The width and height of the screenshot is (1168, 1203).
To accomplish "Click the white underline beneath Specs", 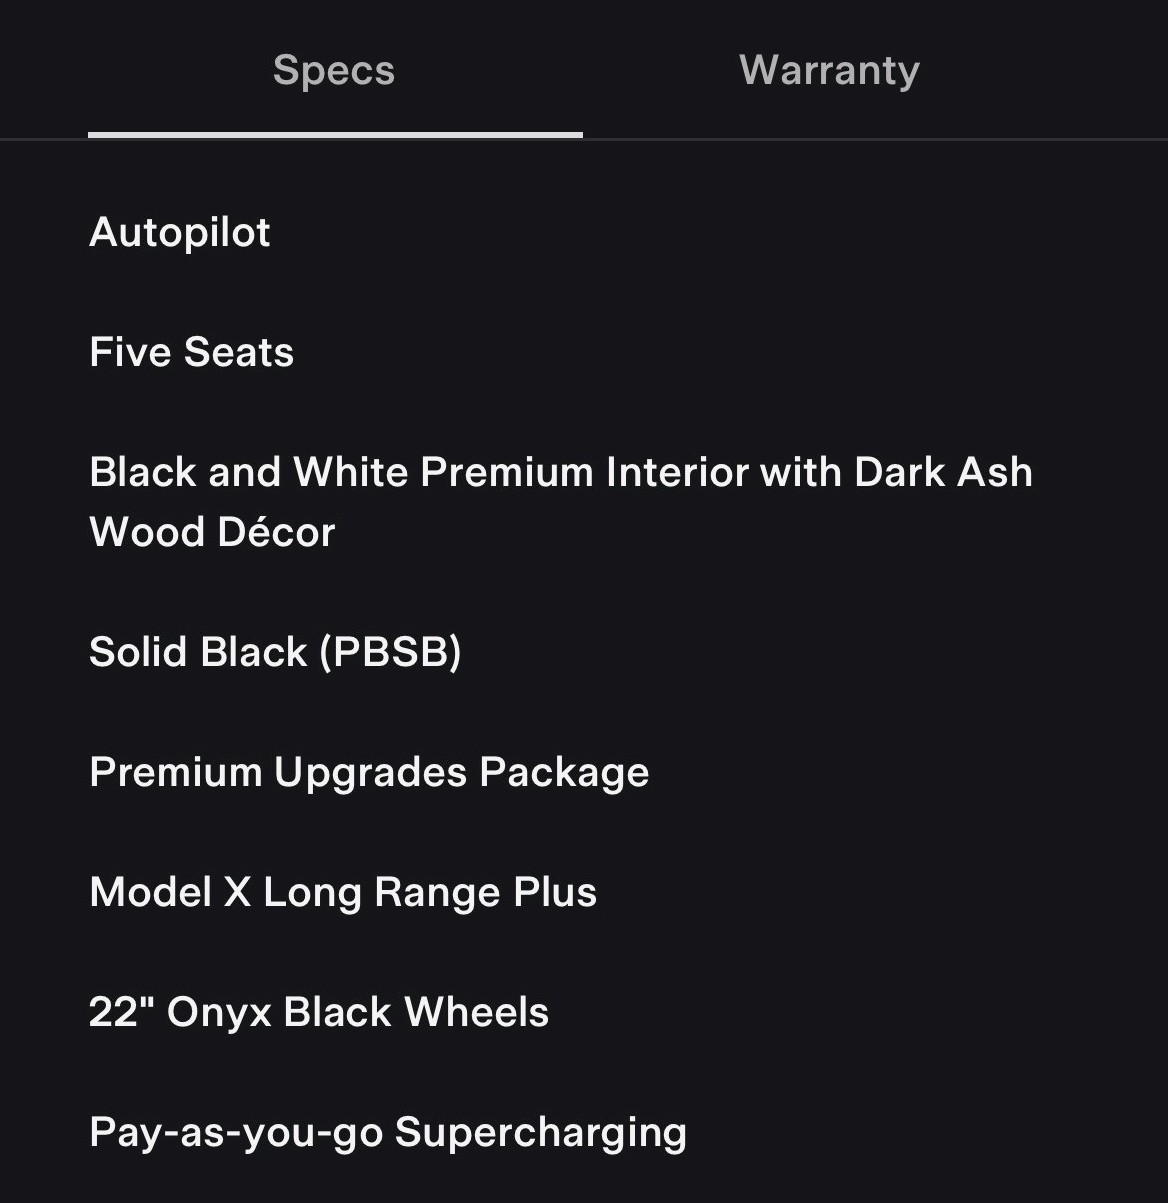I will (335, 134).
